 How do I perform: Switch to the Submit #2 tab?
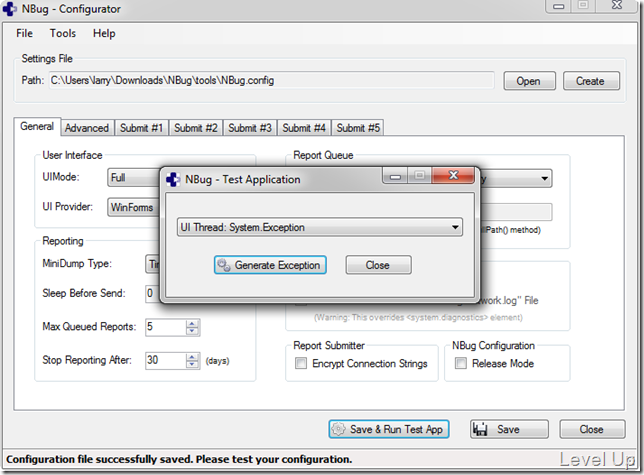click(x=196, y=128)
